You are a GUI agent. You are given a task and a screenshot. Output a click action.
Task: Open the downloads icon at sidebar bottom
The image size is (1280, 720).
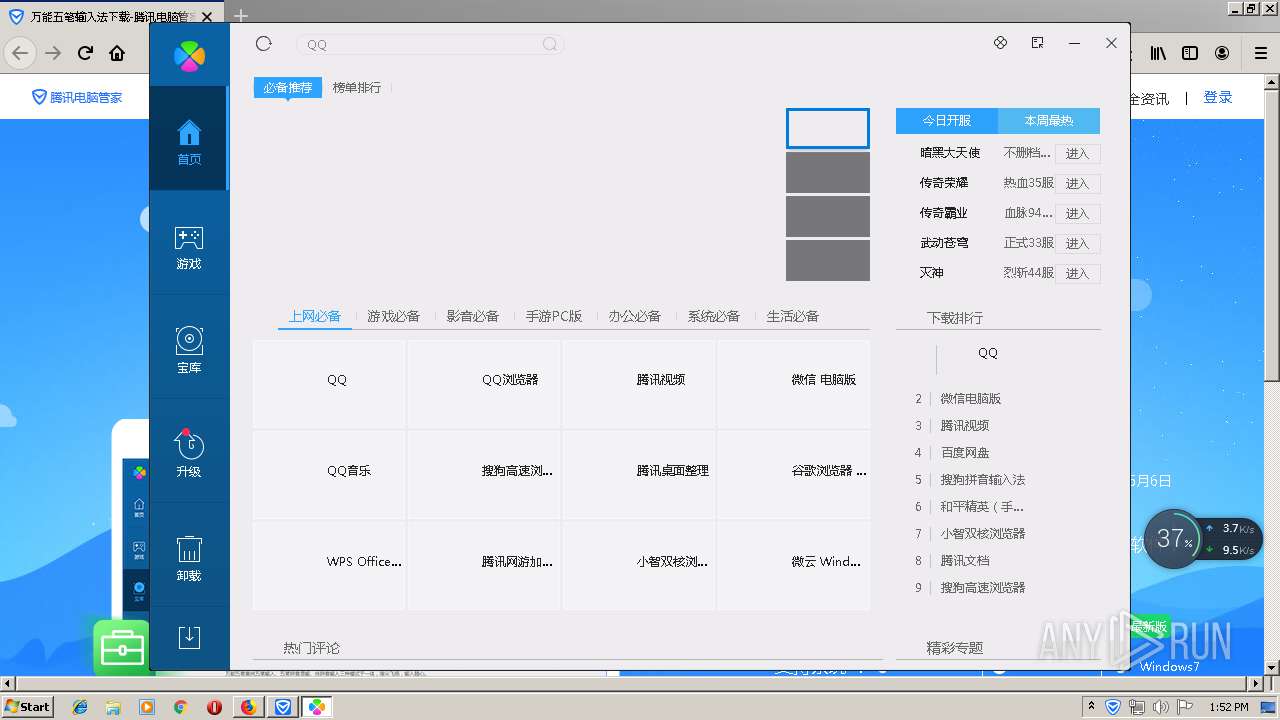(189, 638)
